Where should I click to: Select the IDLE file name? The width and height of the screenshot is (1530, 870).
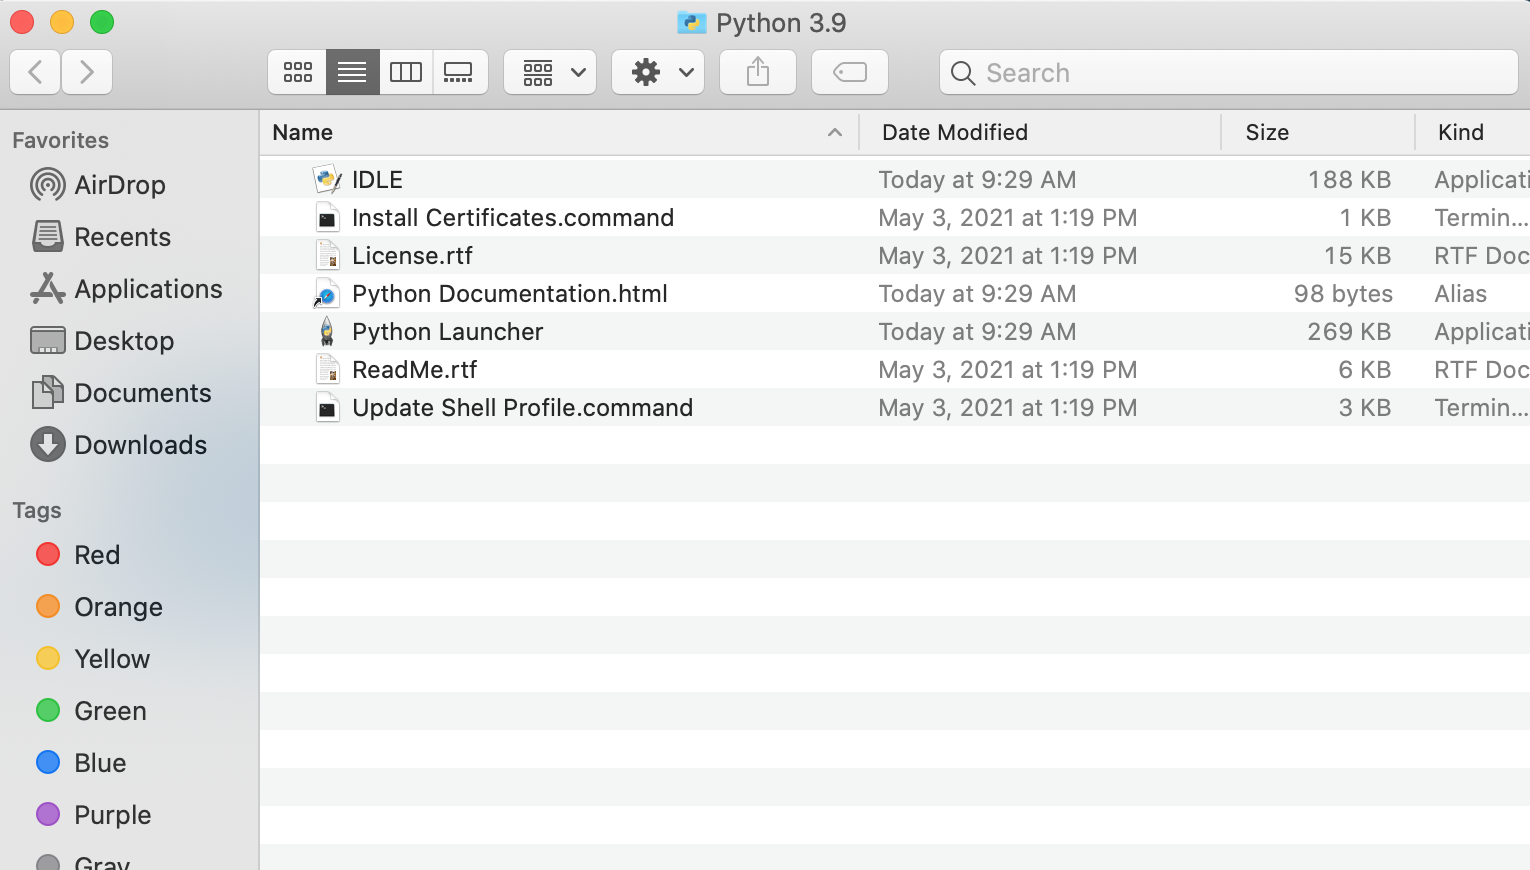[x=377, y=180]
